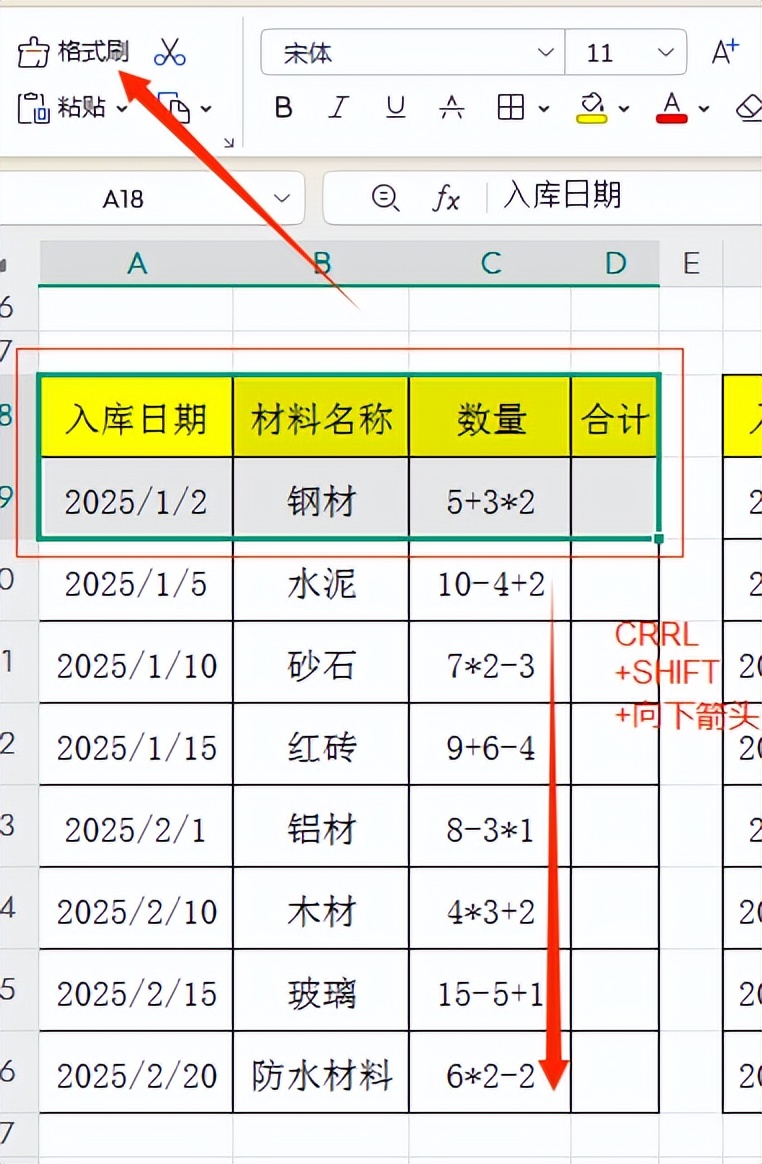Screen dimensions: 762x1164
Task: Select header cell 材料名称
Action: pos(321,417)
